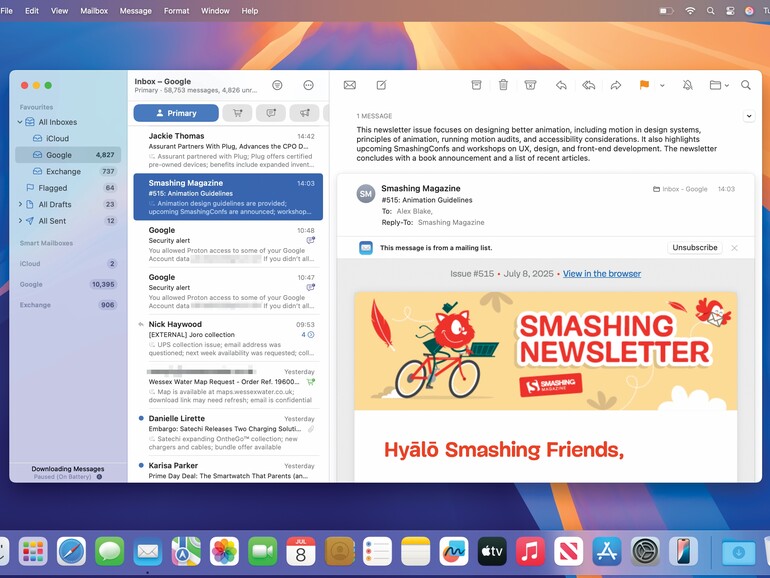This screenshot has height=578, width=770.
Task: Open the Mailbox menu
Action: click(94, 11)
